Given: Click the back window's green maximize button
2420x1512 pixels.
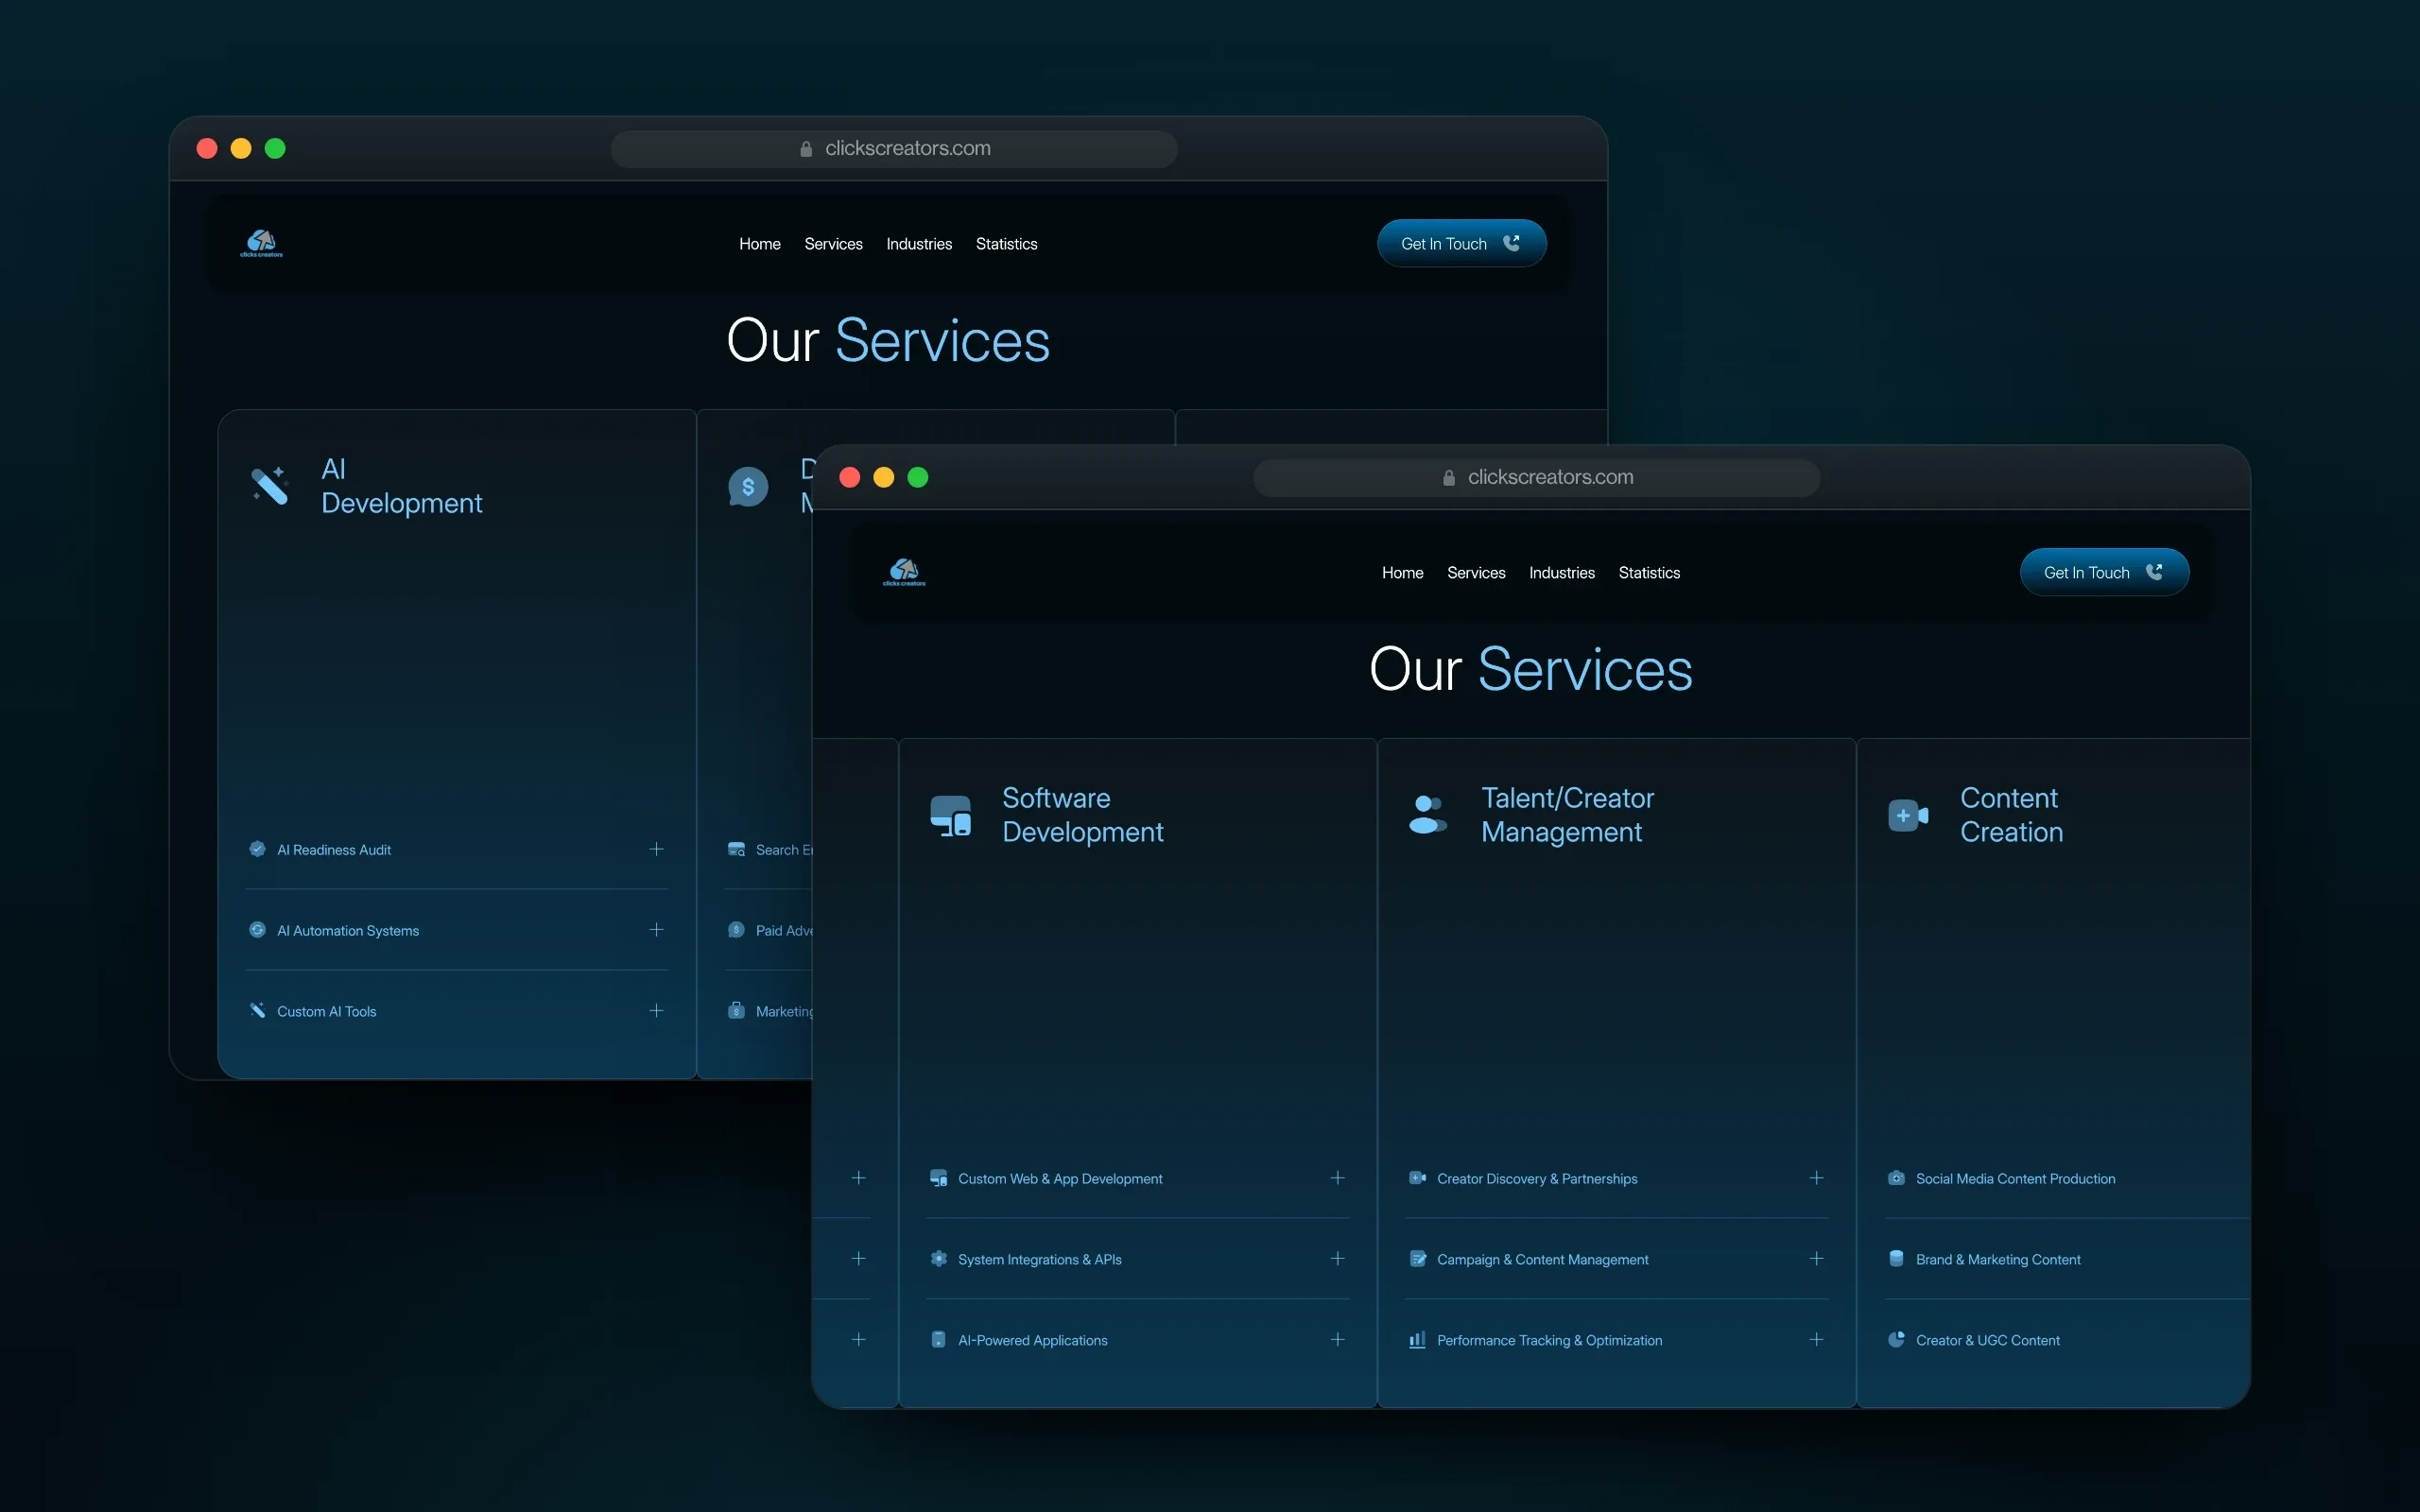Looking at the screenshot, I should pos(275,149).
